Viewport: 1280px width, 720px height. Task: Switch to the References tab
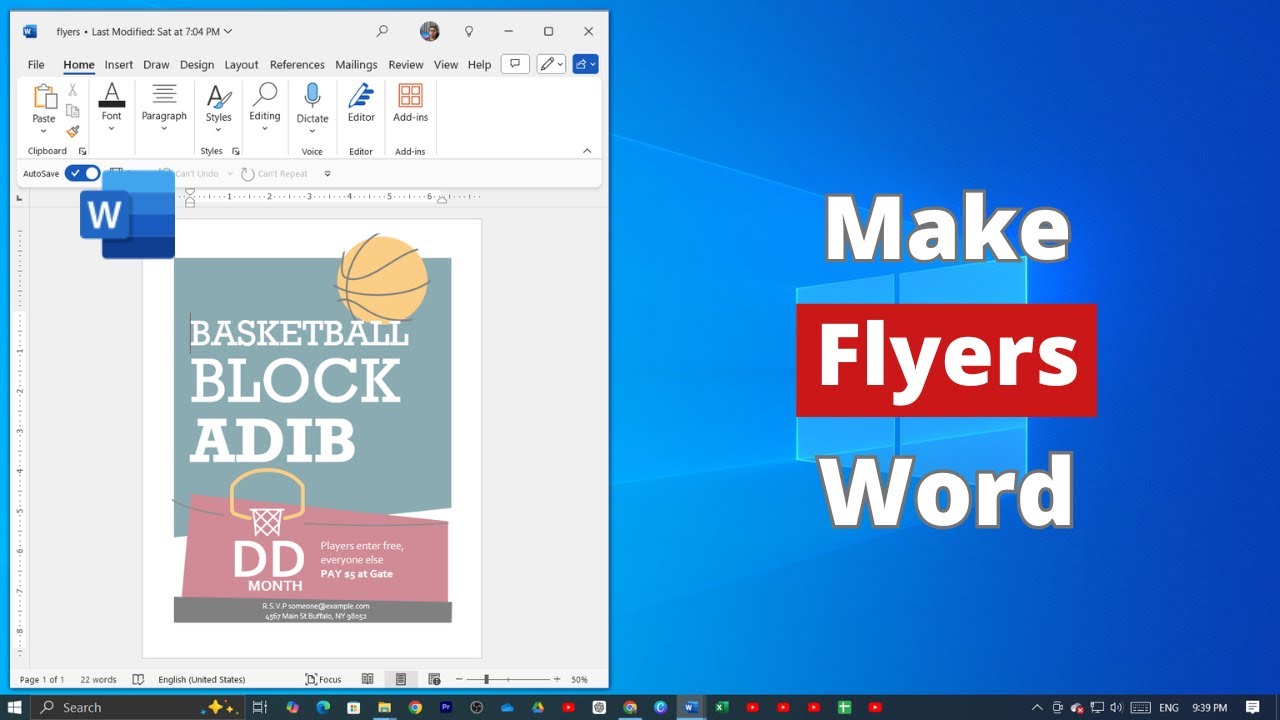pyautogui.click(x=297, y=64)
